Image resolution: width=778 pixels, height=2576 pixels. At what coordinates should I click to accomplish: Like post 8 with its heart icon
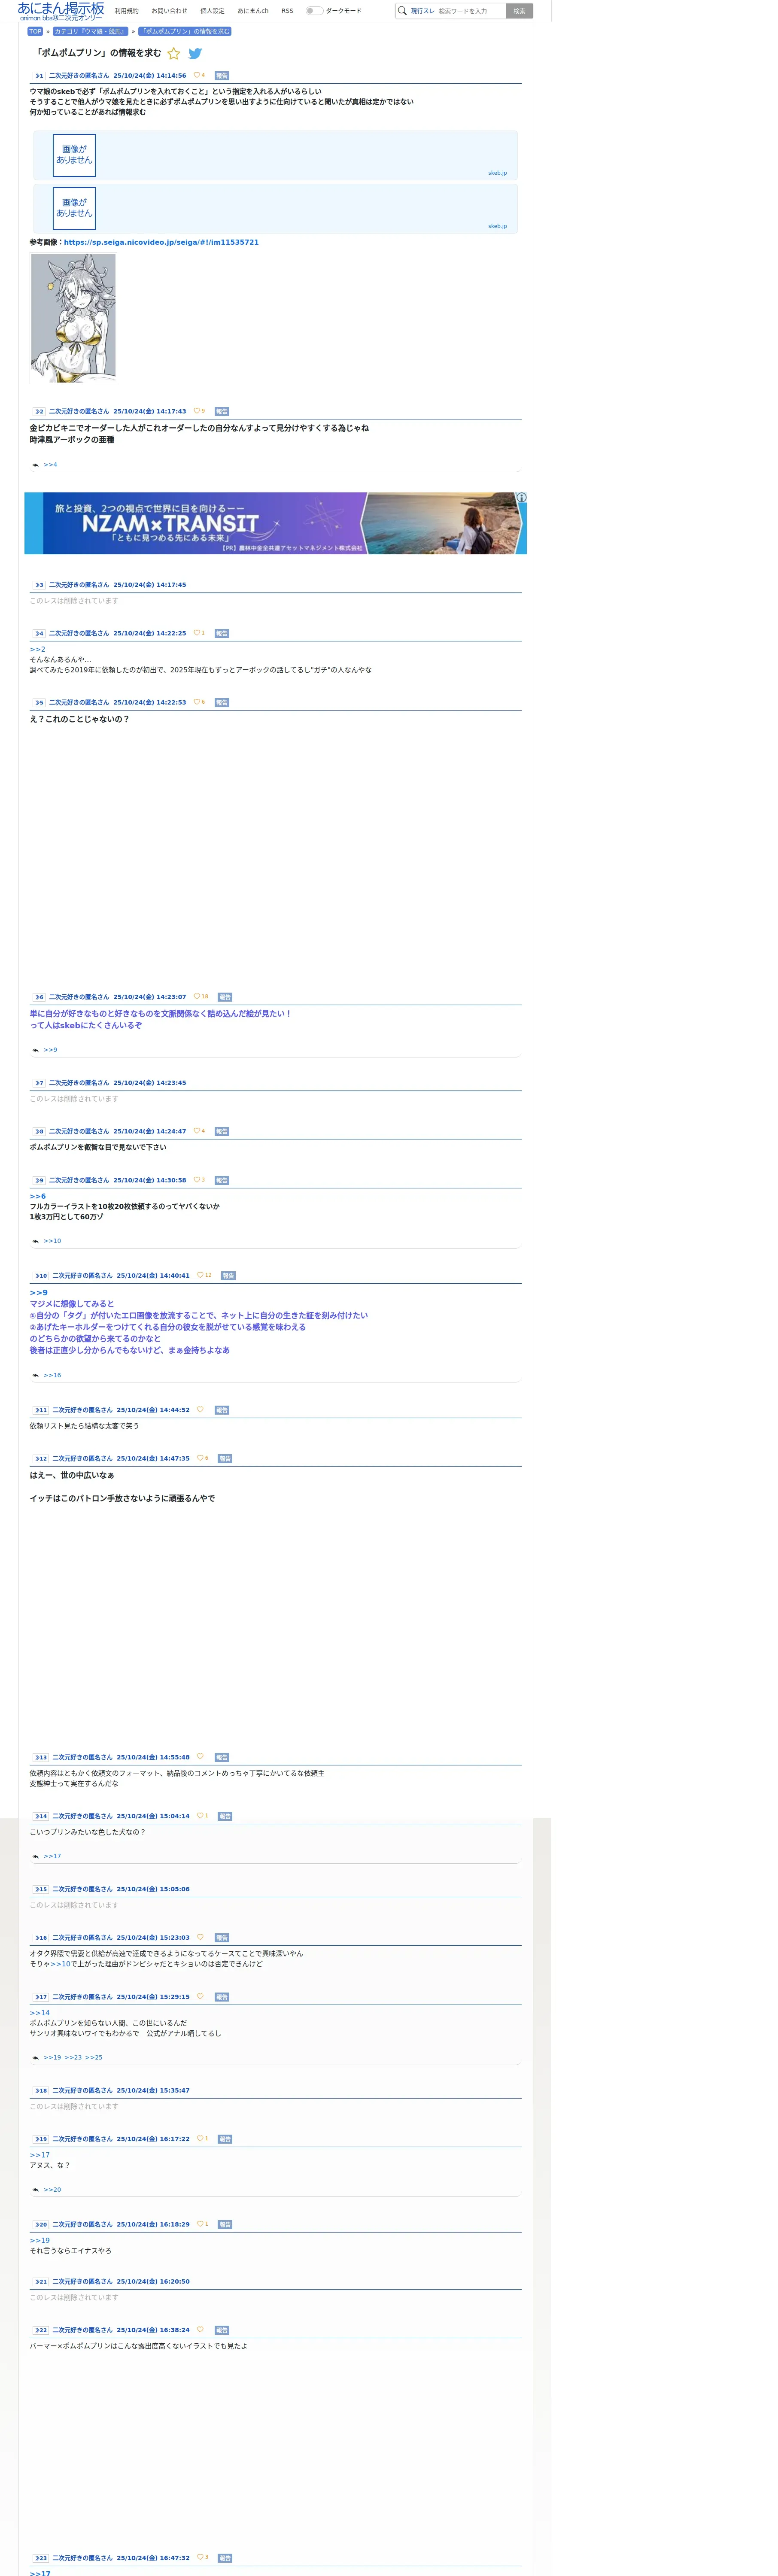pos(197,1131)
